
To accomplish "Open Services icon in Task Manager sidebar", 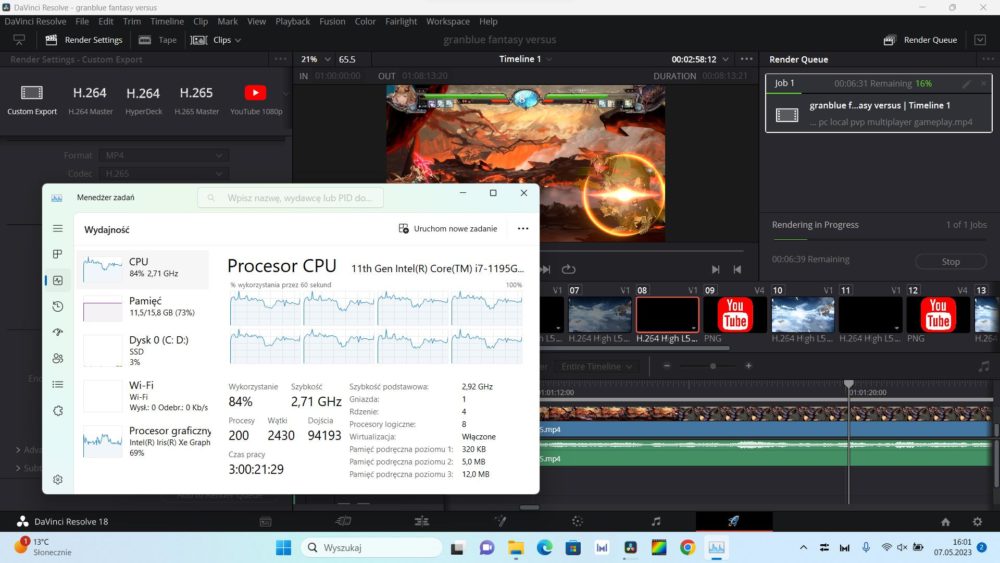I will tap(58, 411).
